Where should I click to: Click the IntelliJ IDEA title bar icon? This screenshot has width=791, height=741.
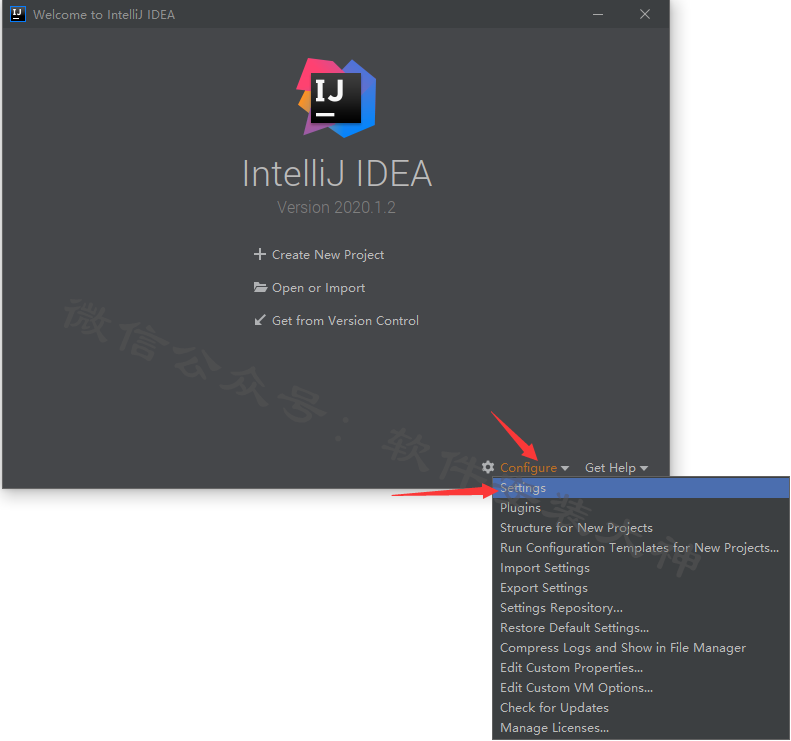(18, 14)
